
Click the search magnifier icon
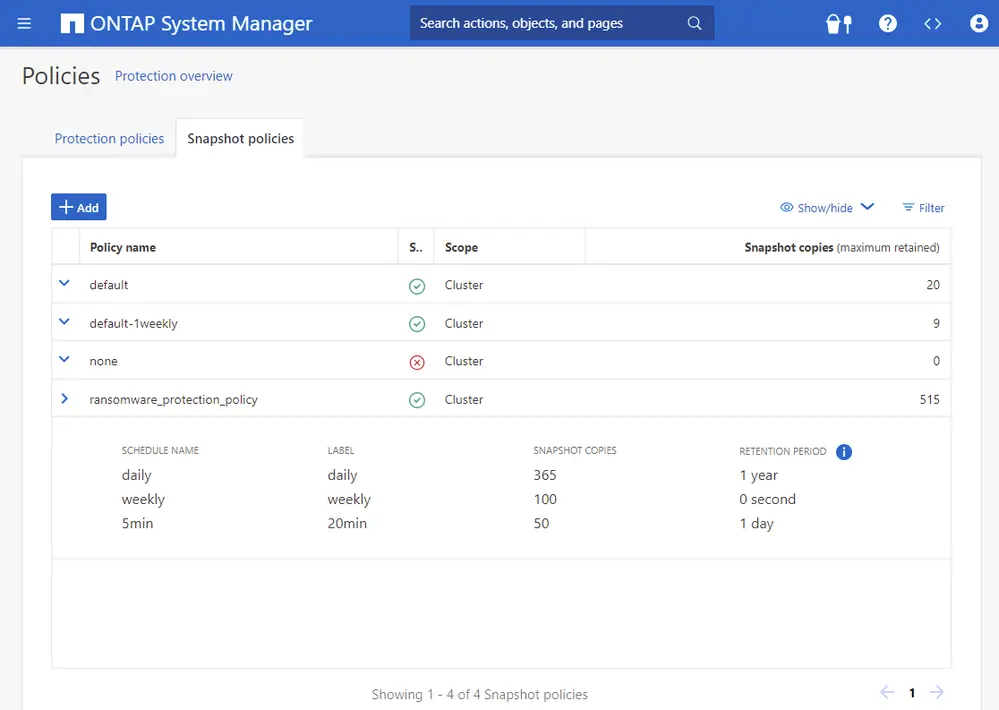694,22
